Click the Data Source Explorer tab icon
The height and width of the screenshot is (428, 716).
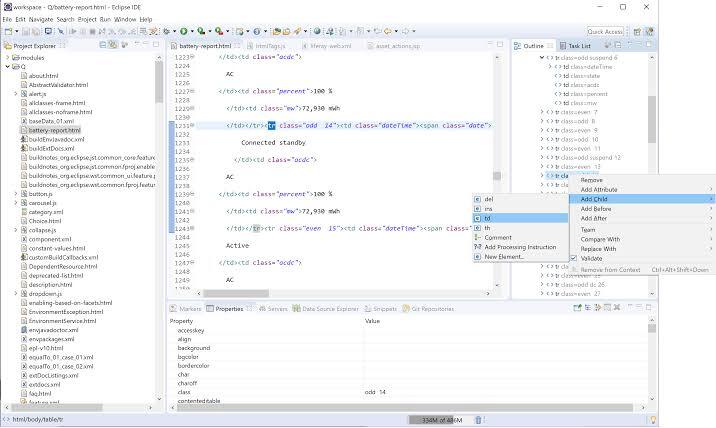296,309
